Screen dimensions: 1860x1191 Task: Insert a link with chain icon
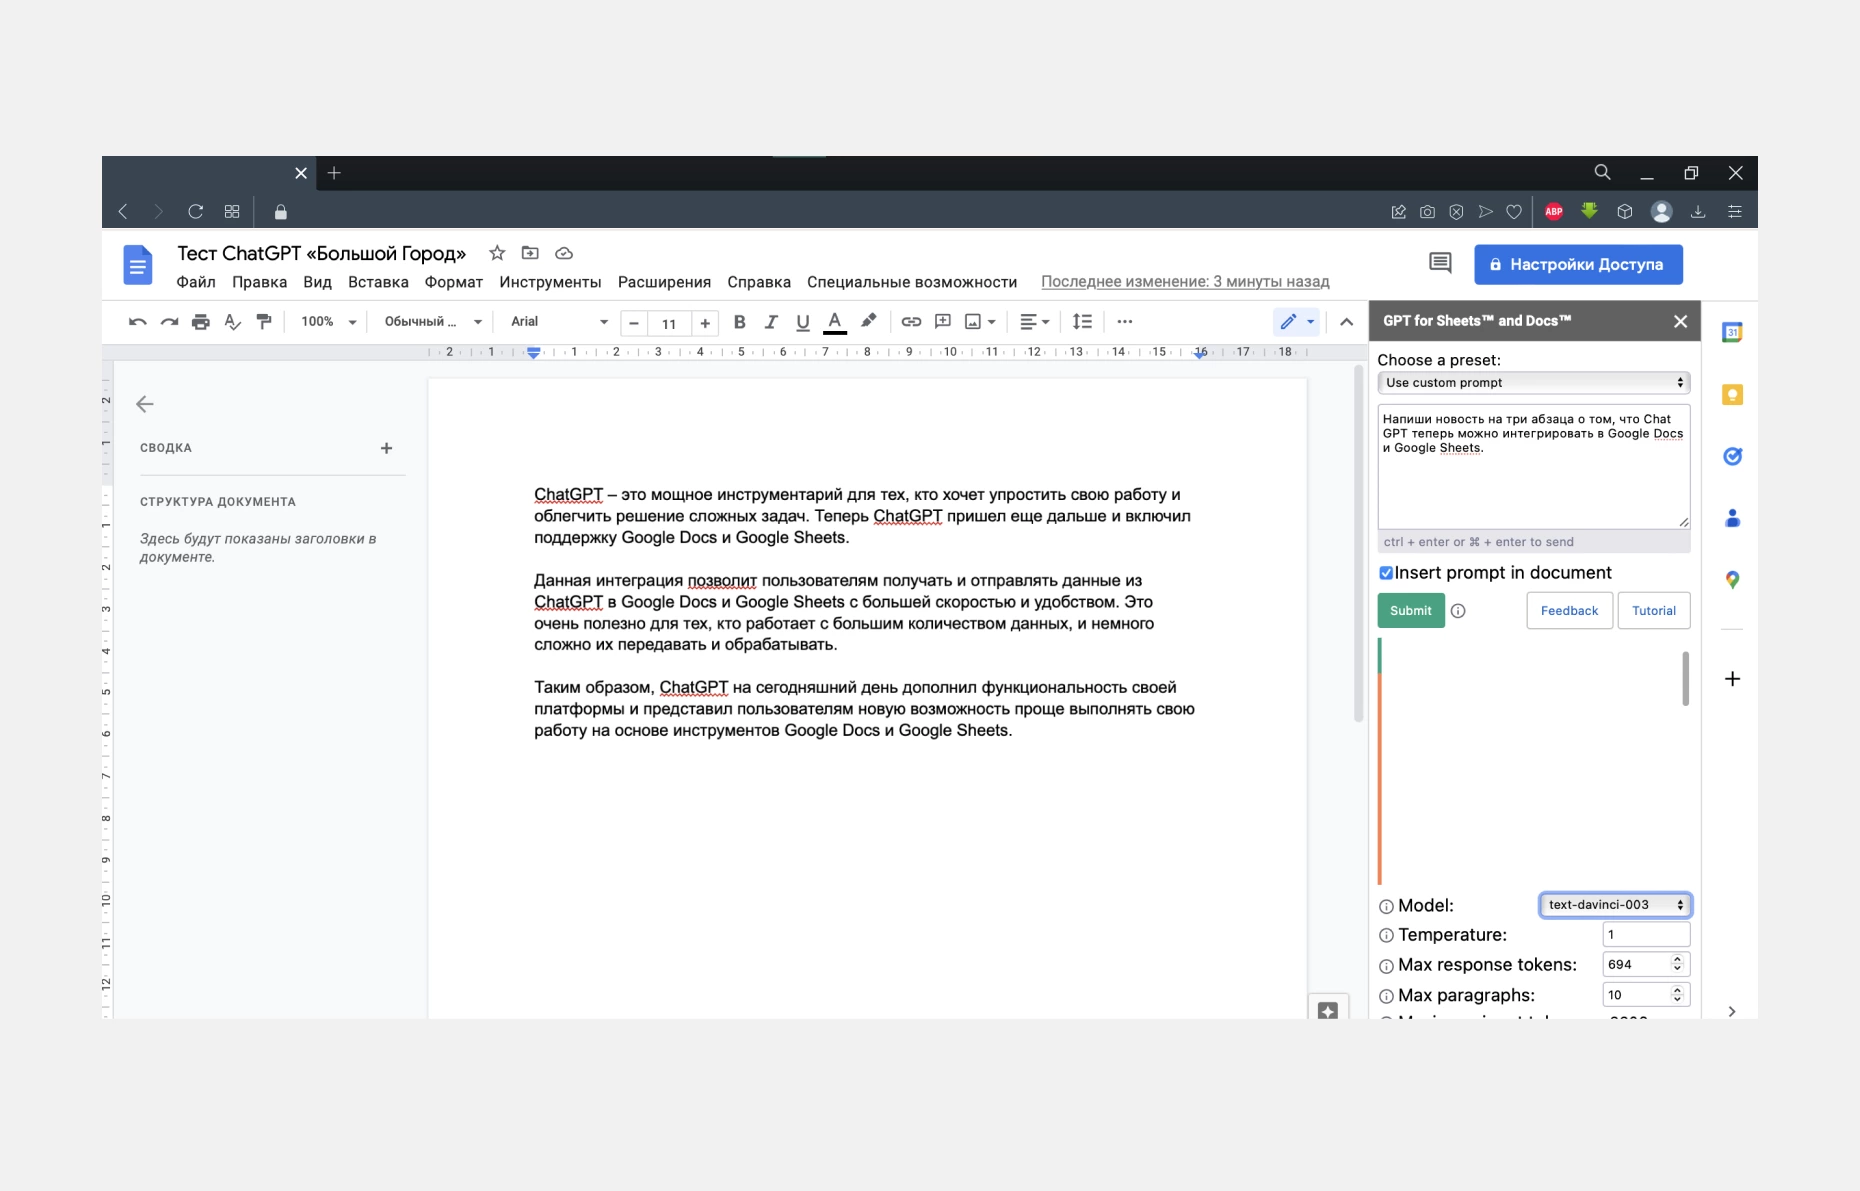tap(911, 322)
